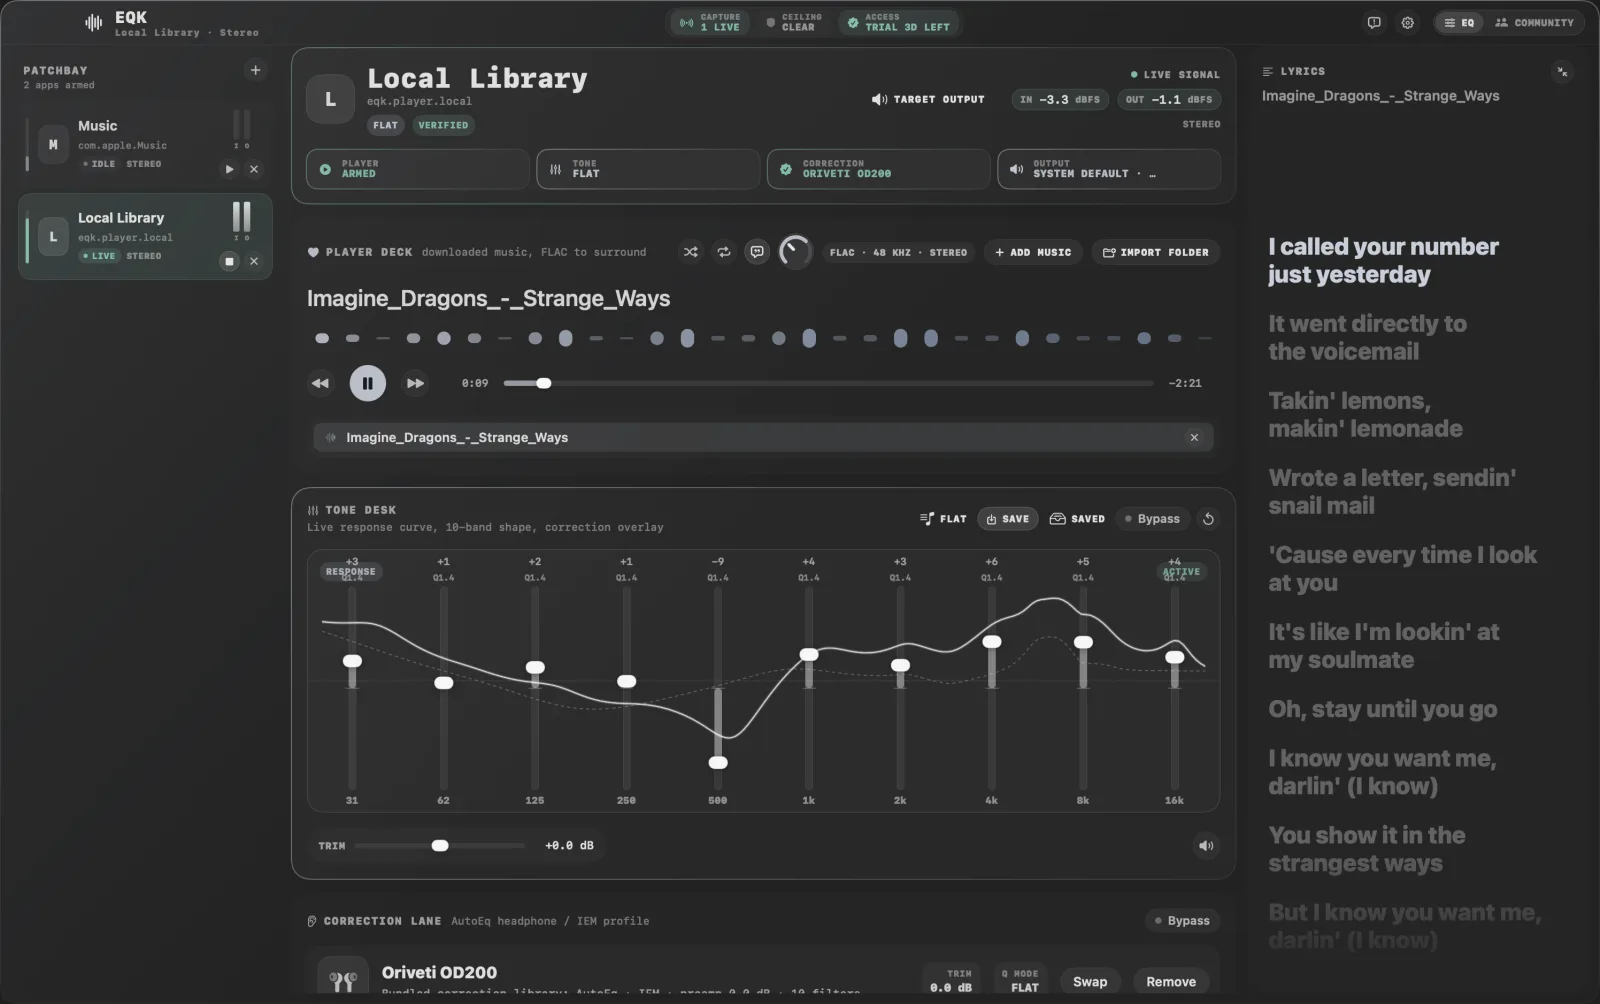The image size is (1600, 1004).
Task: Click the Verified badge under Local Library
Action: [x=443, y=125]
